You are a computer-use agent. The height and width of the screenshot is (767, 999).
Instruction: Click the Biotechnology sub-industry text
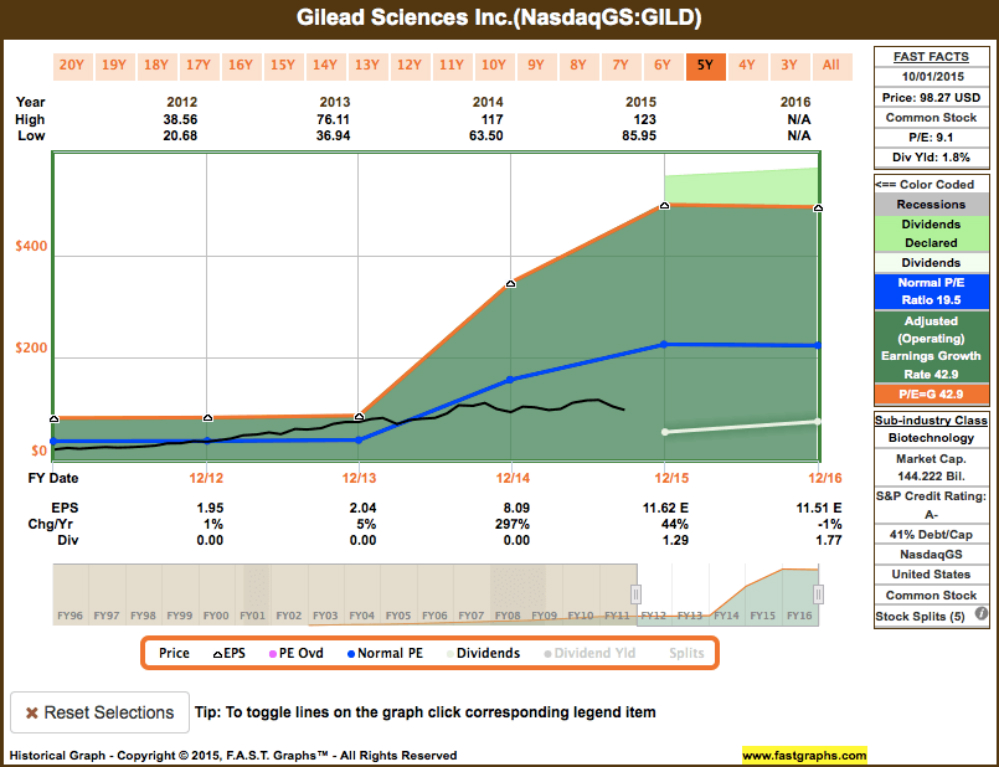click(x=931, y=438)
